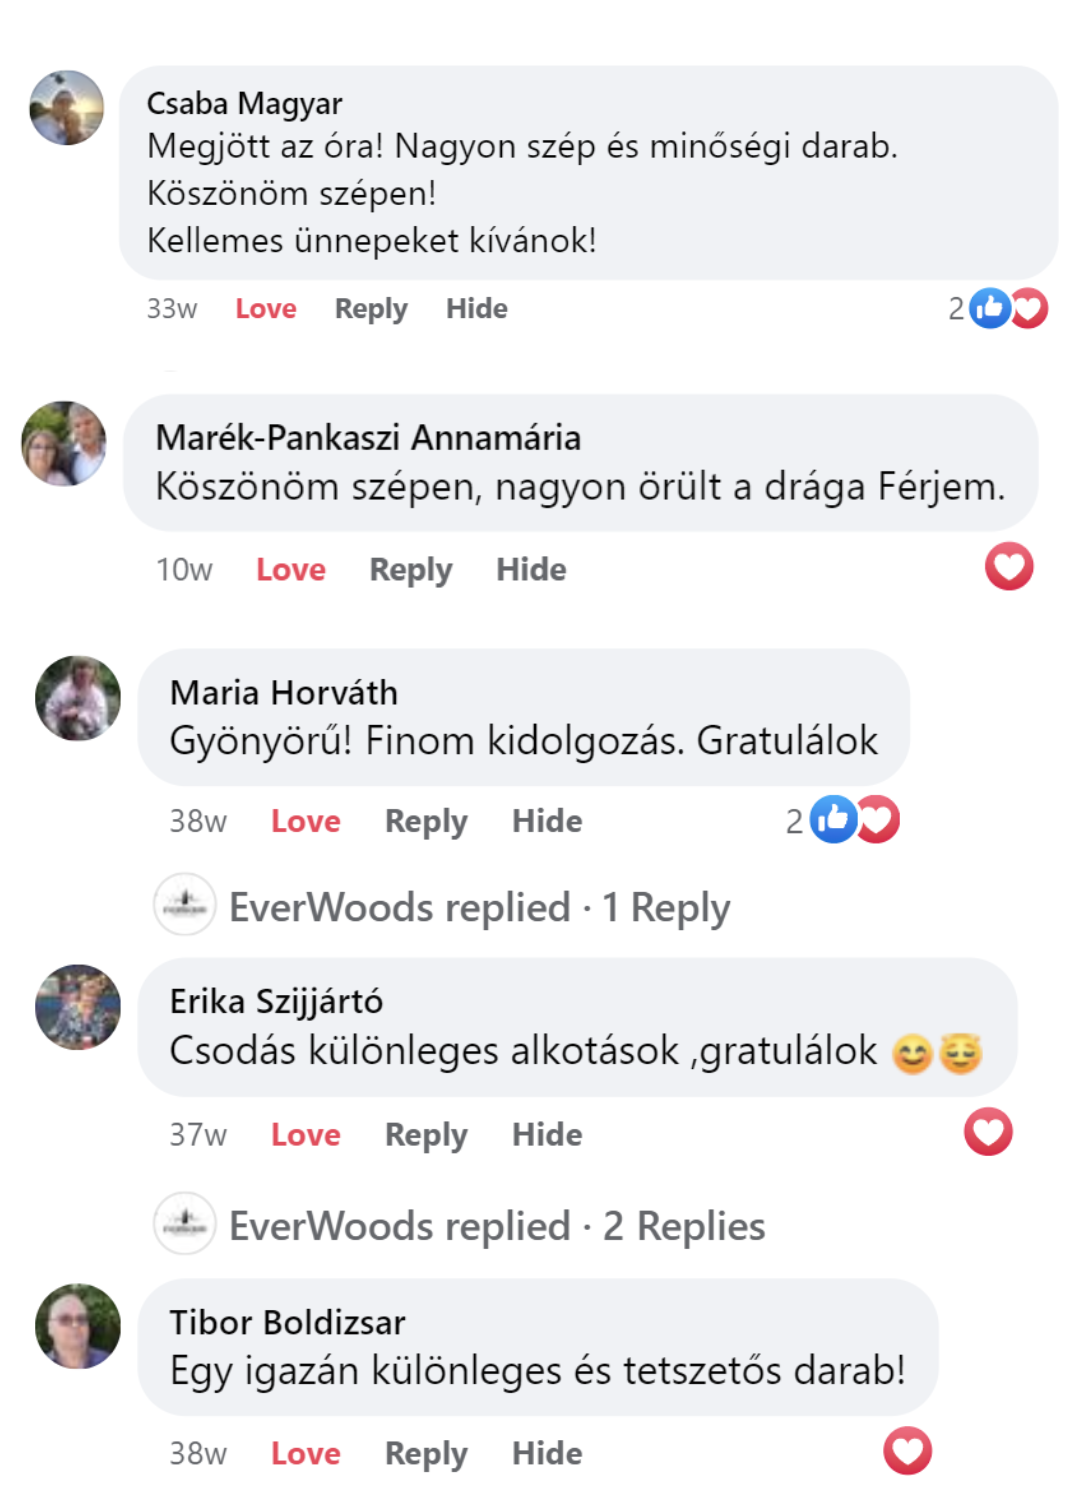Screen dimensions: 1080x1500
Task: Toggle Love on Tibor Boldizsar's comment
Action: 306,1453
